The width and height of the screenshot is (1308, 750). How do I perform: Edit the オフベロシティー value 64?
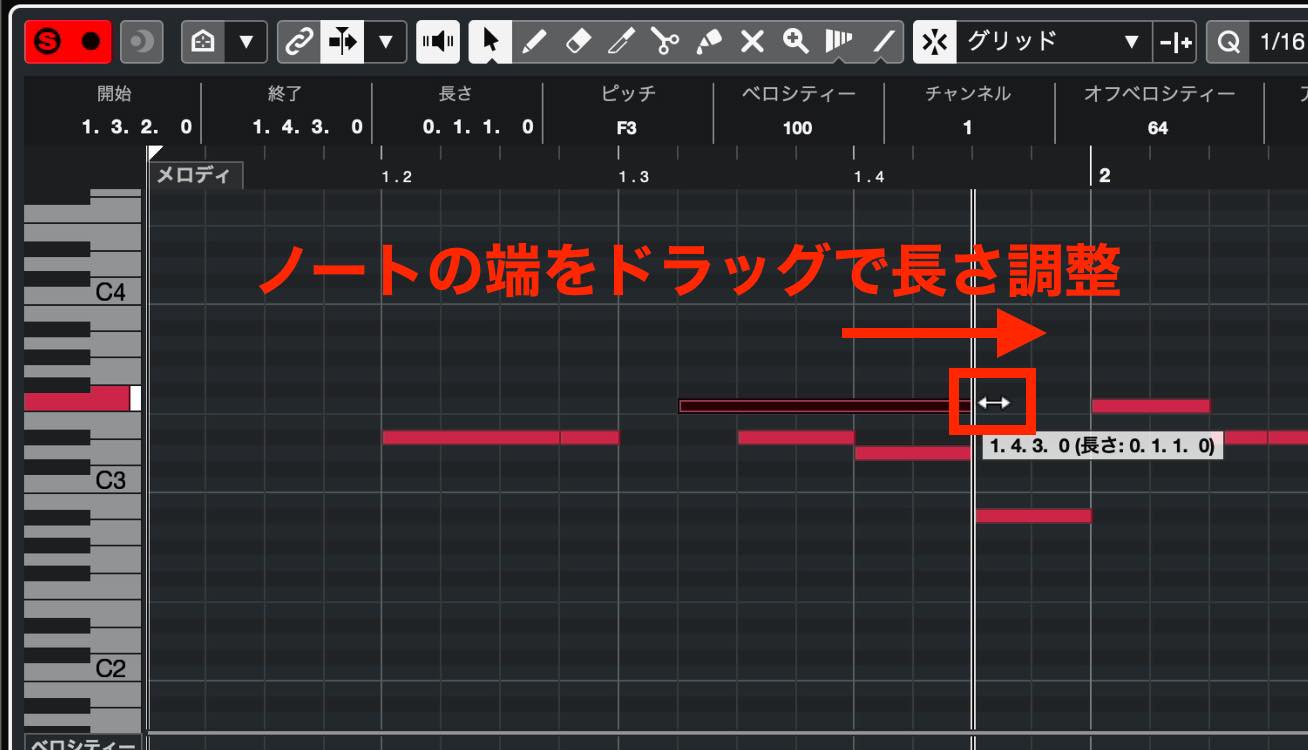[1158, 128]
